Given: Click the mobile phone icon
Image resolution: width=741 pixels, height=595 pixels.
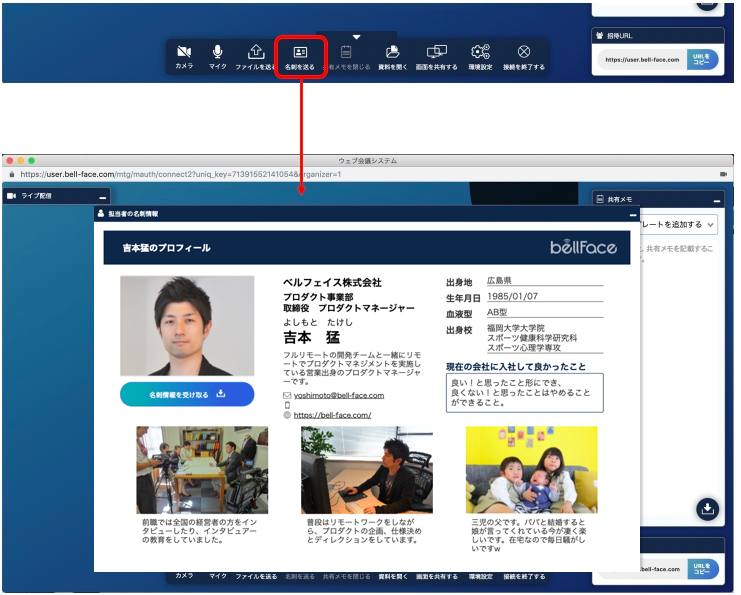Looking at the screenshot, I should (x=287, y=405).
